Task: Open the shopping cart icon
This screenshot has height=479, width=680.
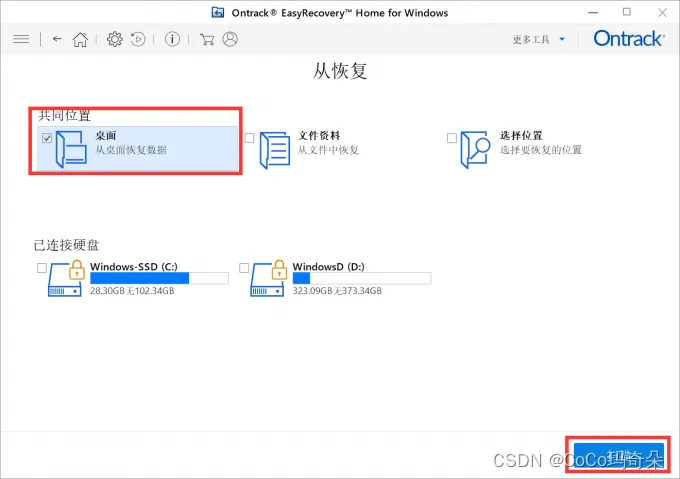Action: coord(207,39)
